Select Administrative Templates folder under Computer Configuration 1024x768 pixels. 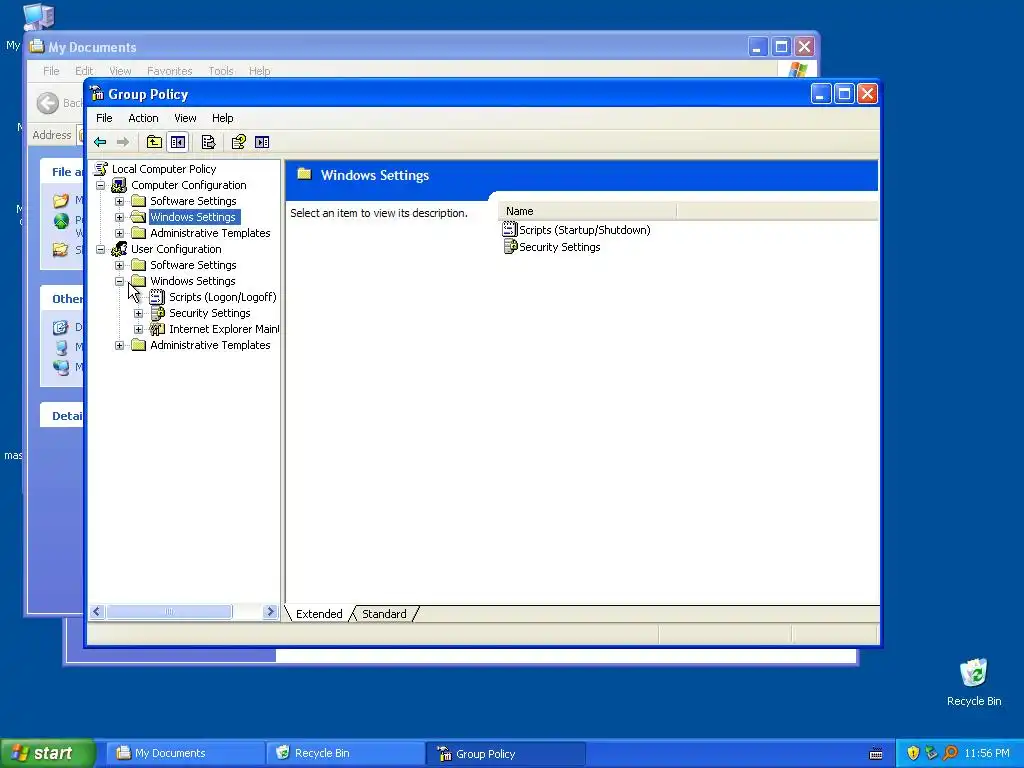210,233
